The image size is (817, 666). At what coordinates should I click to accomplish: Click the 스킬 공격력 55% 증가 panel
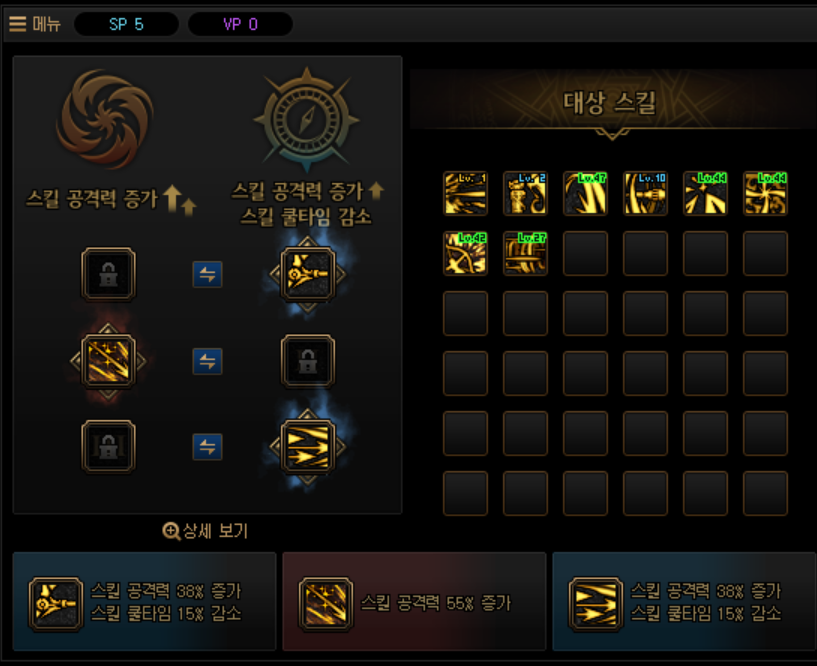point(414,601)
